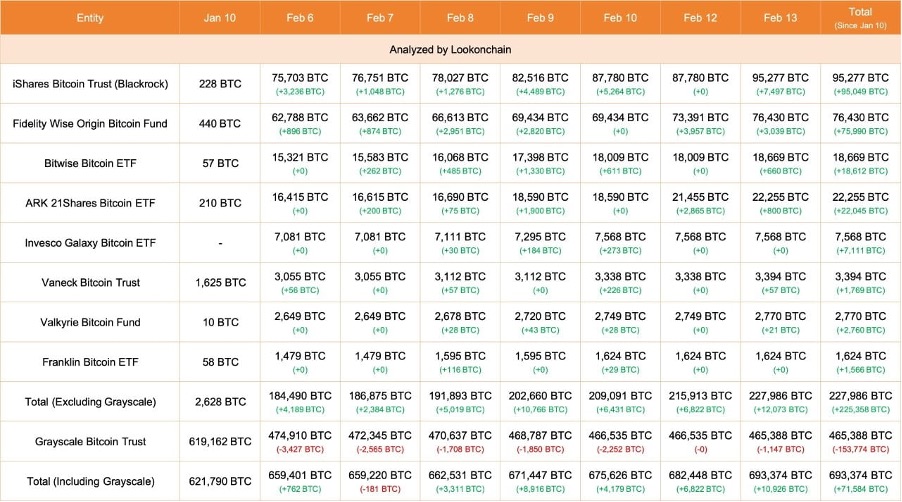Select the "Total (Since Jan 10)" header
Viewport: 902px width, 502px height.
point(860,18)
